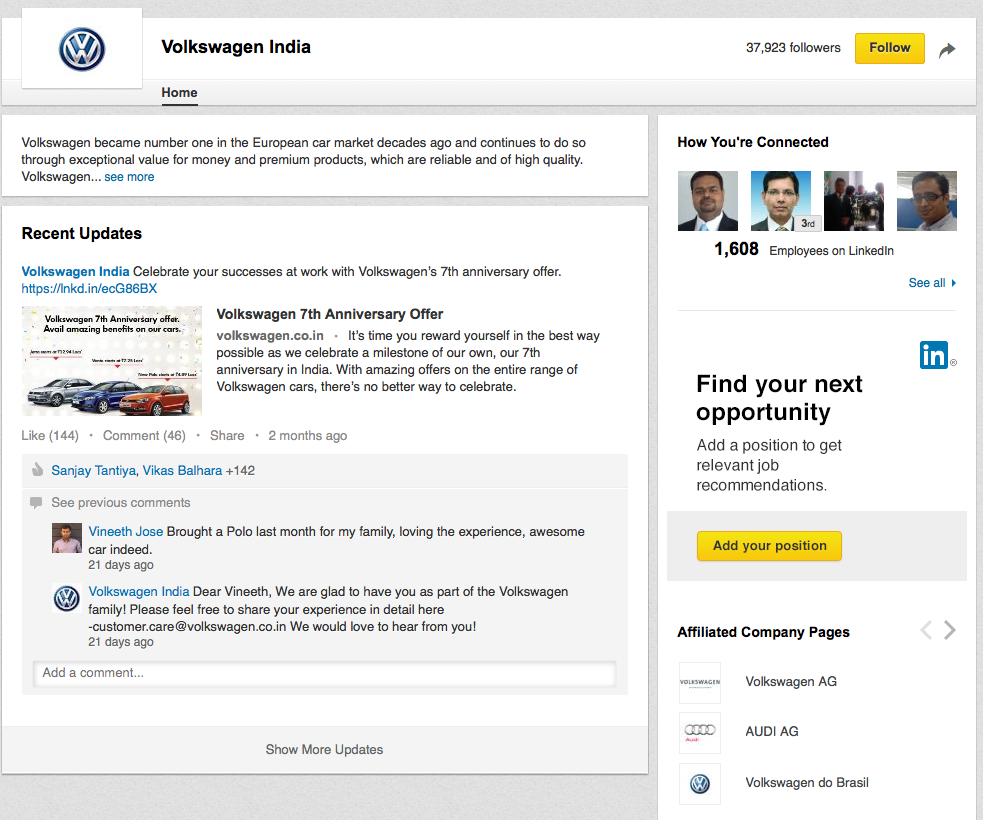Open the third connected employee photo

click(854, 201)
